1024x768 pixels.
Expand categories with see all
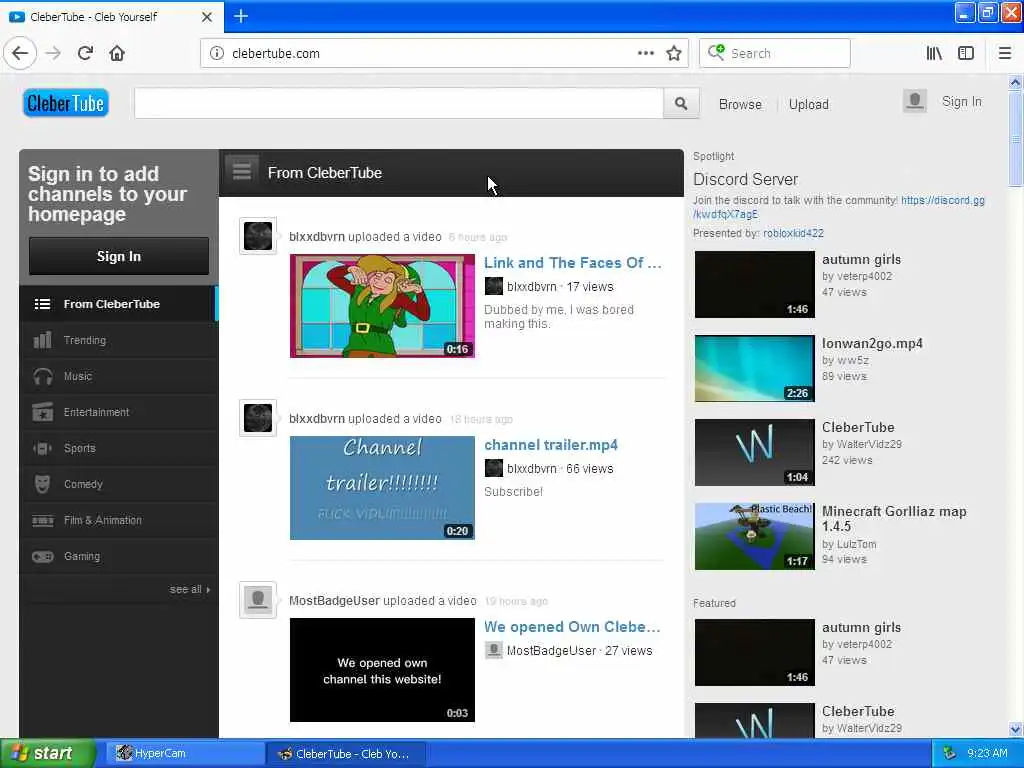point(189,589)
